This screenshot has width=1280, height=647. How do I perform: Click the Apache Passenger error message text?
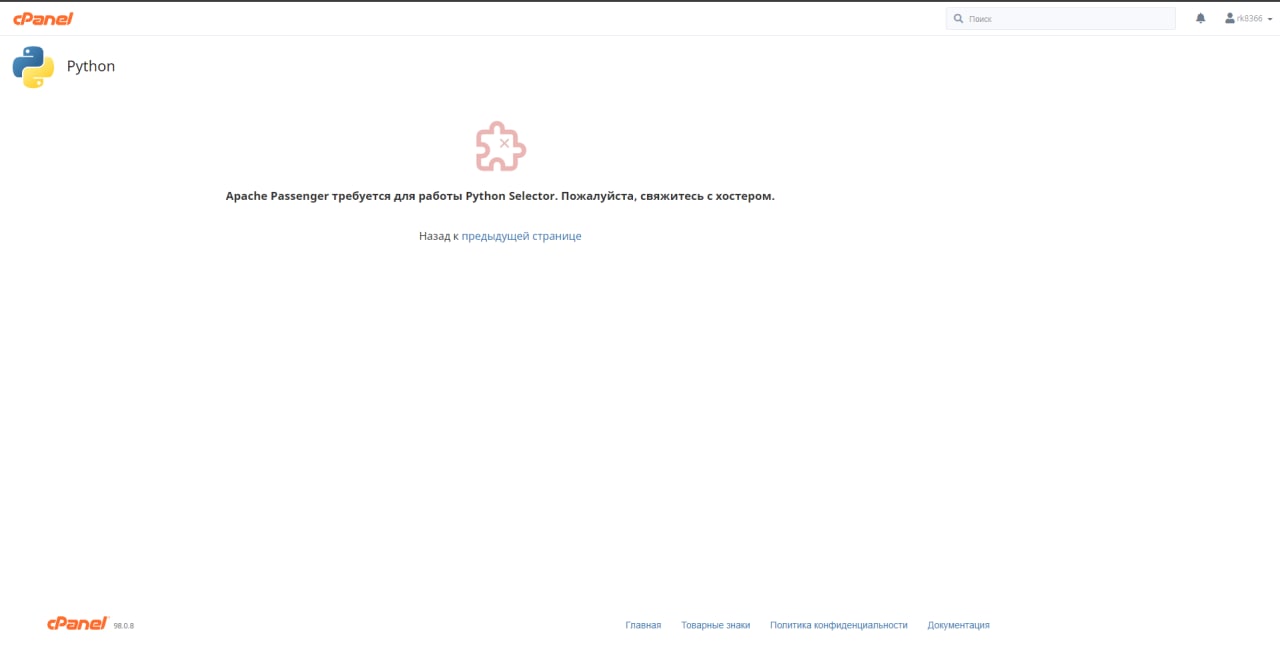pyautogui.click(x=500, y=196)
